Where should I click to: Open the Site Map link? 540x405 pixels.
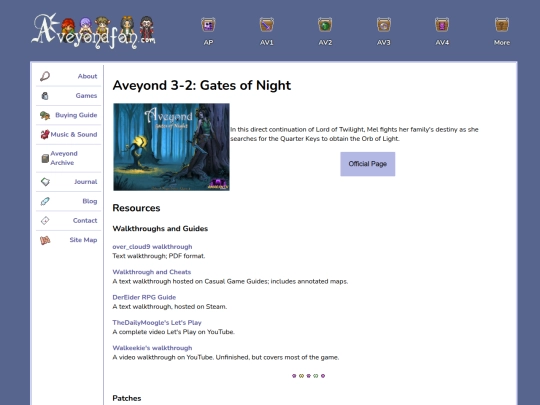pyautogui.click(x=69, y=240)
